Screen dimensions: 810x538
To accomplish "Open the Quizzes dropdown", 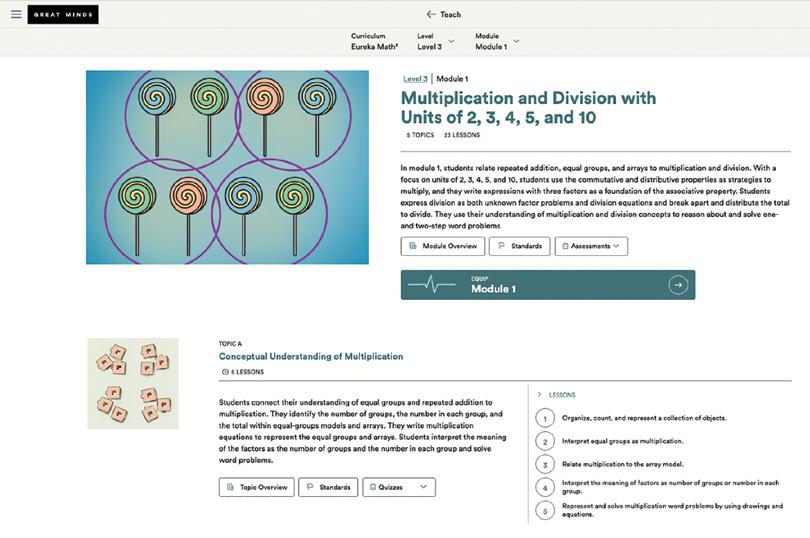I will [399, 487].
